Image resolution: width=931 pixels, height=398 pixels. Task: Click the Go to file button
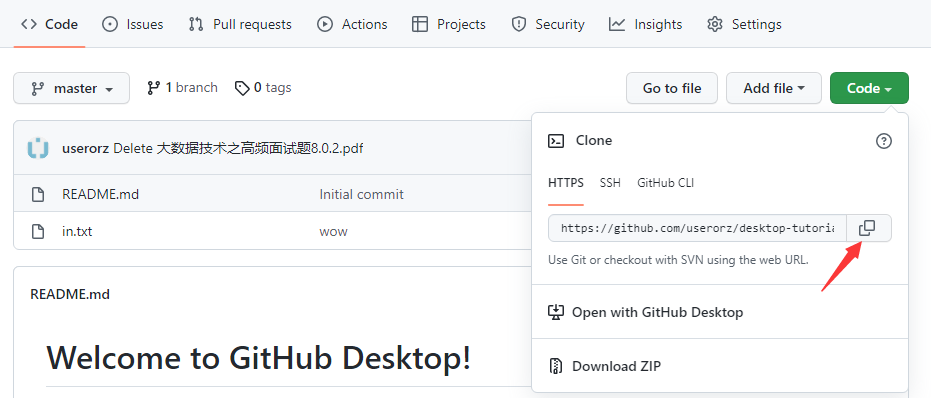tap(672, 88)
